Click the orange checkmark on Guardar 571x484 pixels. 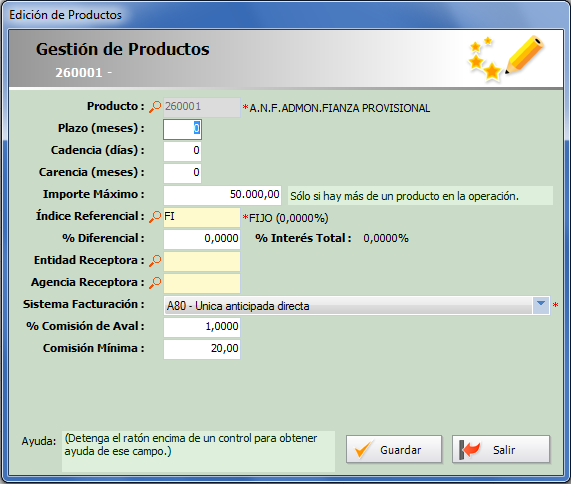363,449
